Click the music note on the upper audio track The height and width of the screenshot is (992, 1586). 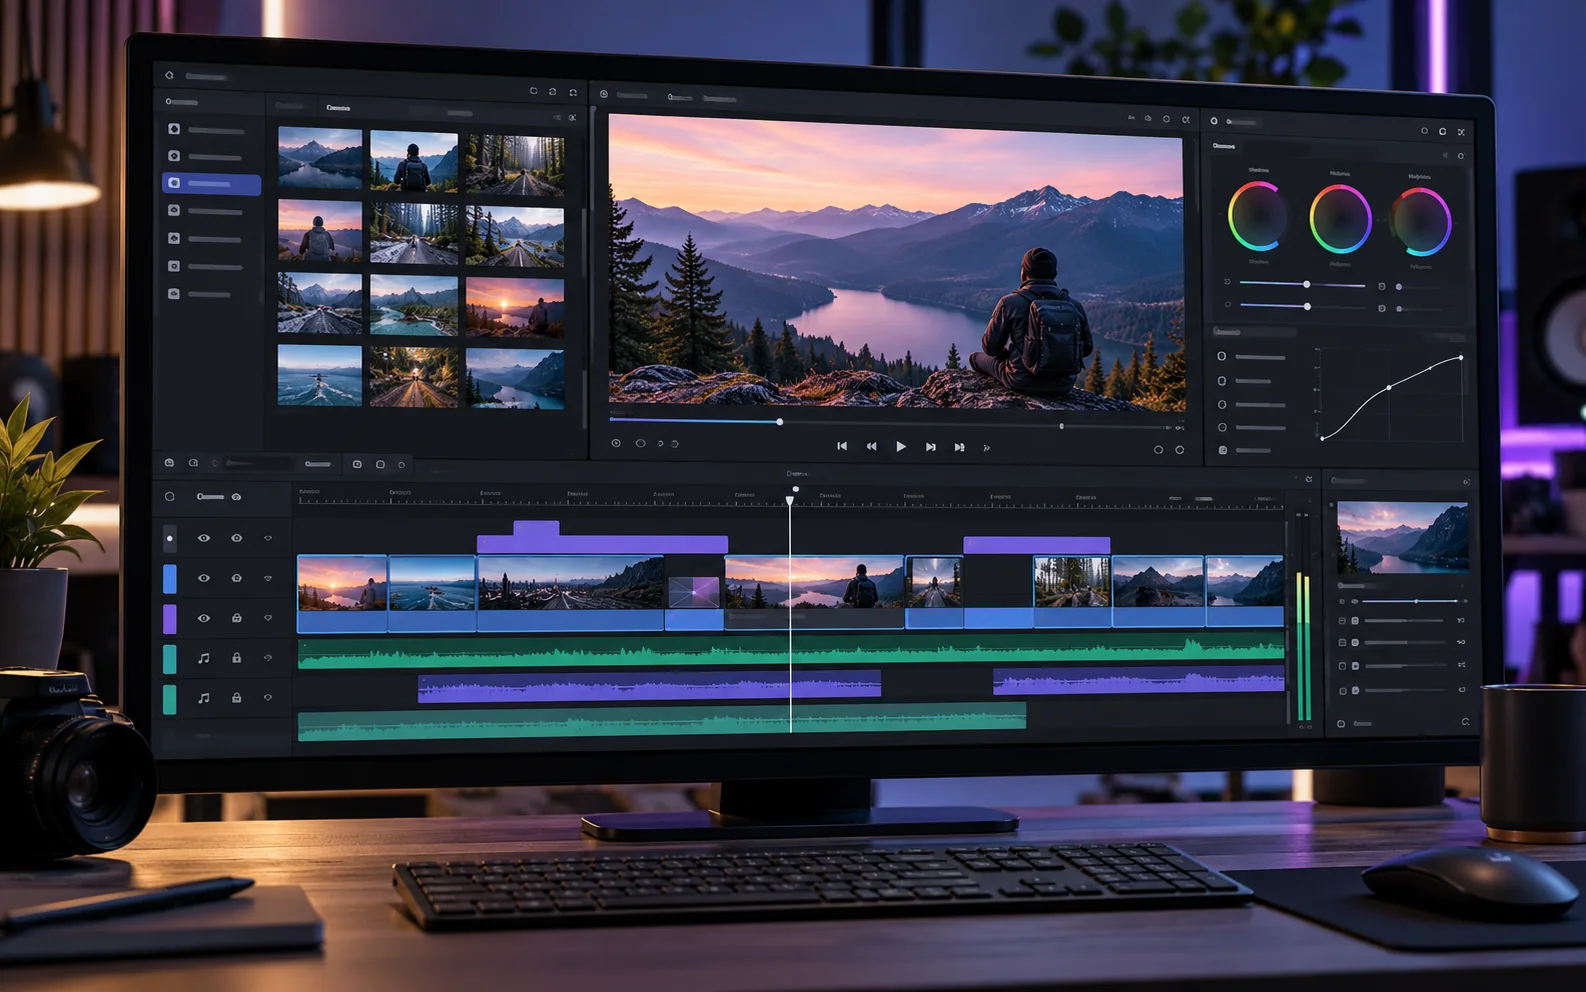pos(204,658)
